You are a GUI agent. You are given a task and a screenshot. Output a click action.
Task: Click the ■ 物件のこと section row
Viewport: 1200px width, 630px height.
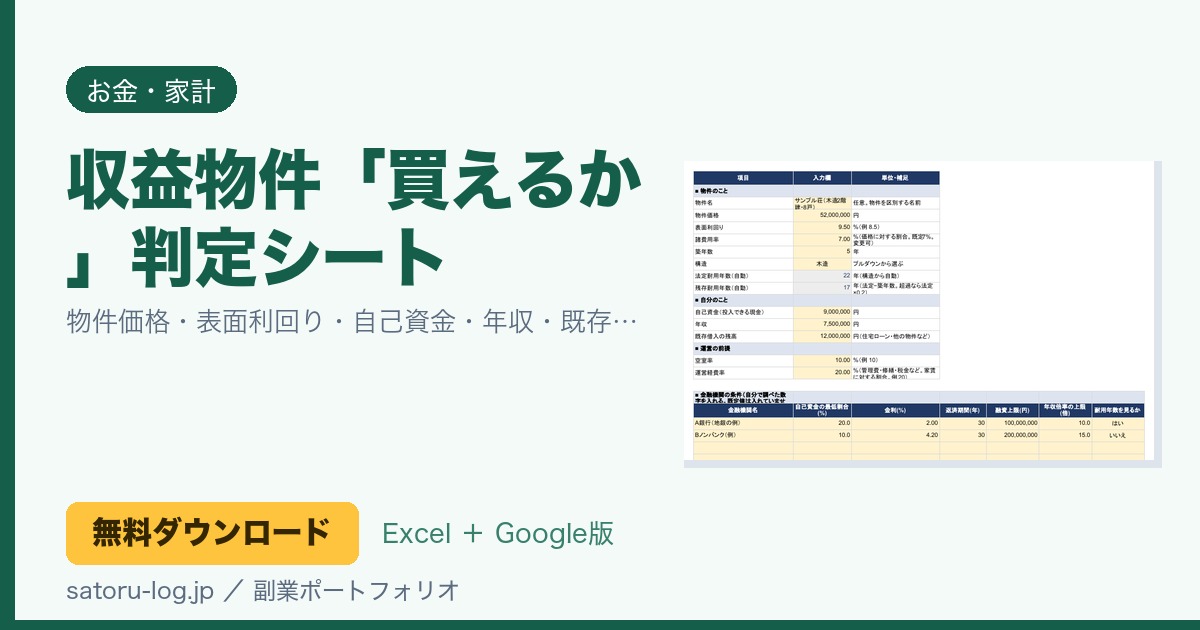[x=816, y=190]
